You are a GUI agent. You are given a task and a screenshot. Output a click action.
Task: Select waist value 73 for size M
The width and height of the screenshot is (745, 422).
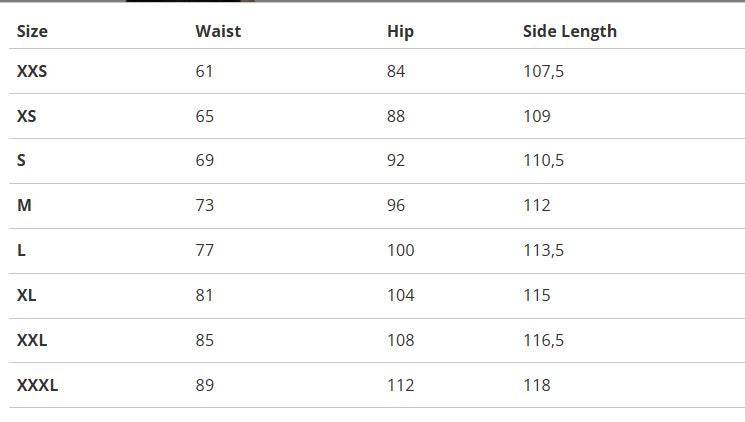coord(204,205)
